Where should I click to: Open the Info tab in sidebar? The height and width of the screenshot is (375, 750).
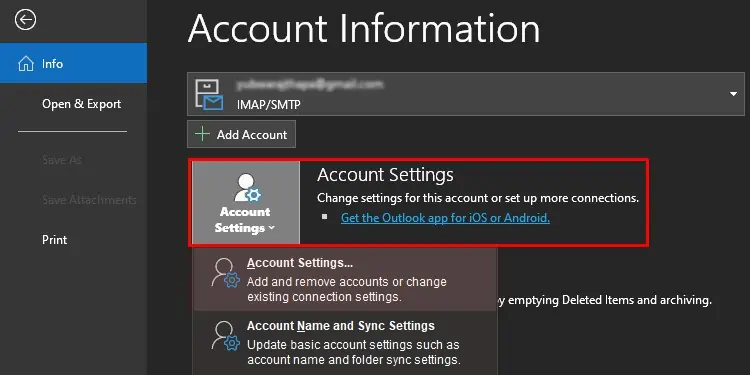[x=73, y=63]
